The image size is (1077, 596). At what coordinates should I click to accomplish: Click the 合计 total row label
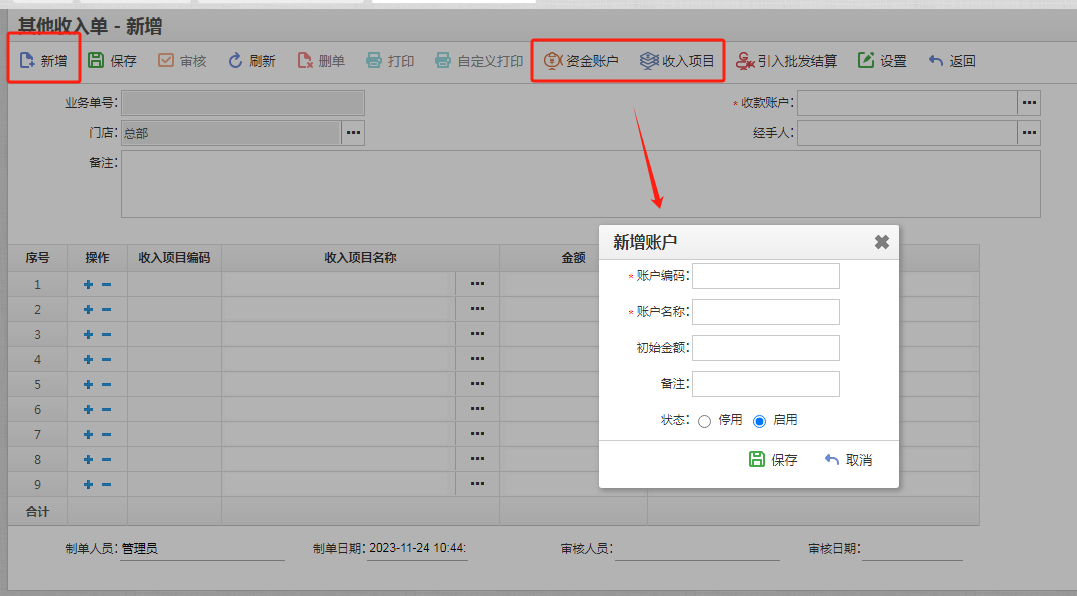tap(38, 512)
